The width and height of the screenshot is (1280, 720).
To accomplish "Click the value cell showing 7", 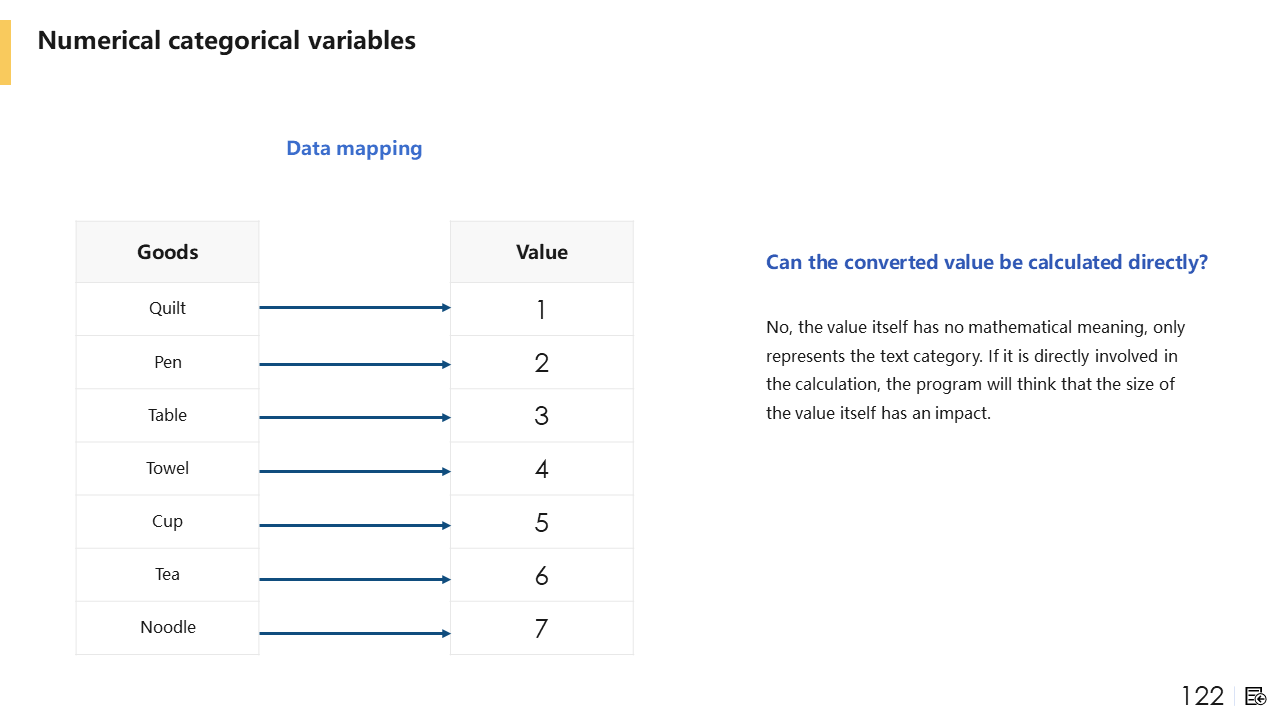I will click(541, 628).
